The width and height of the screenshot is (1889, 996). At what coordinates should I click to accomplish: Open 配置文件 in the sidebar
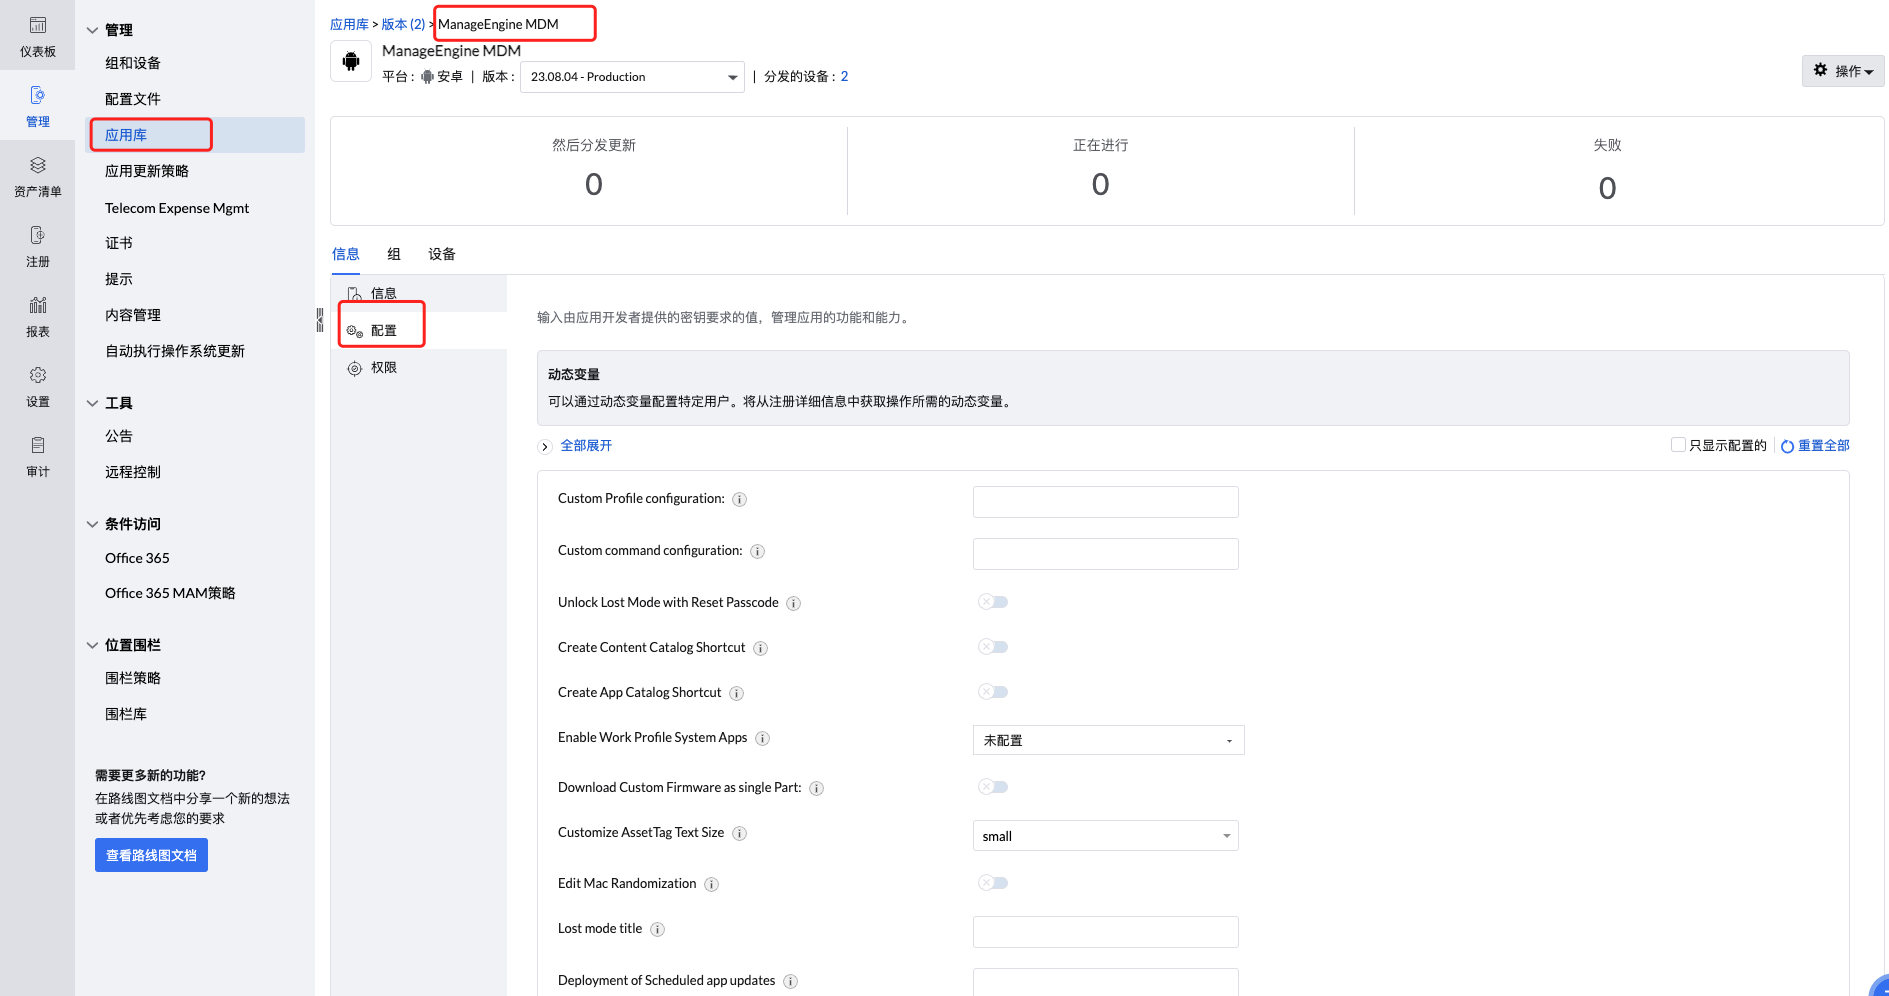133,99
